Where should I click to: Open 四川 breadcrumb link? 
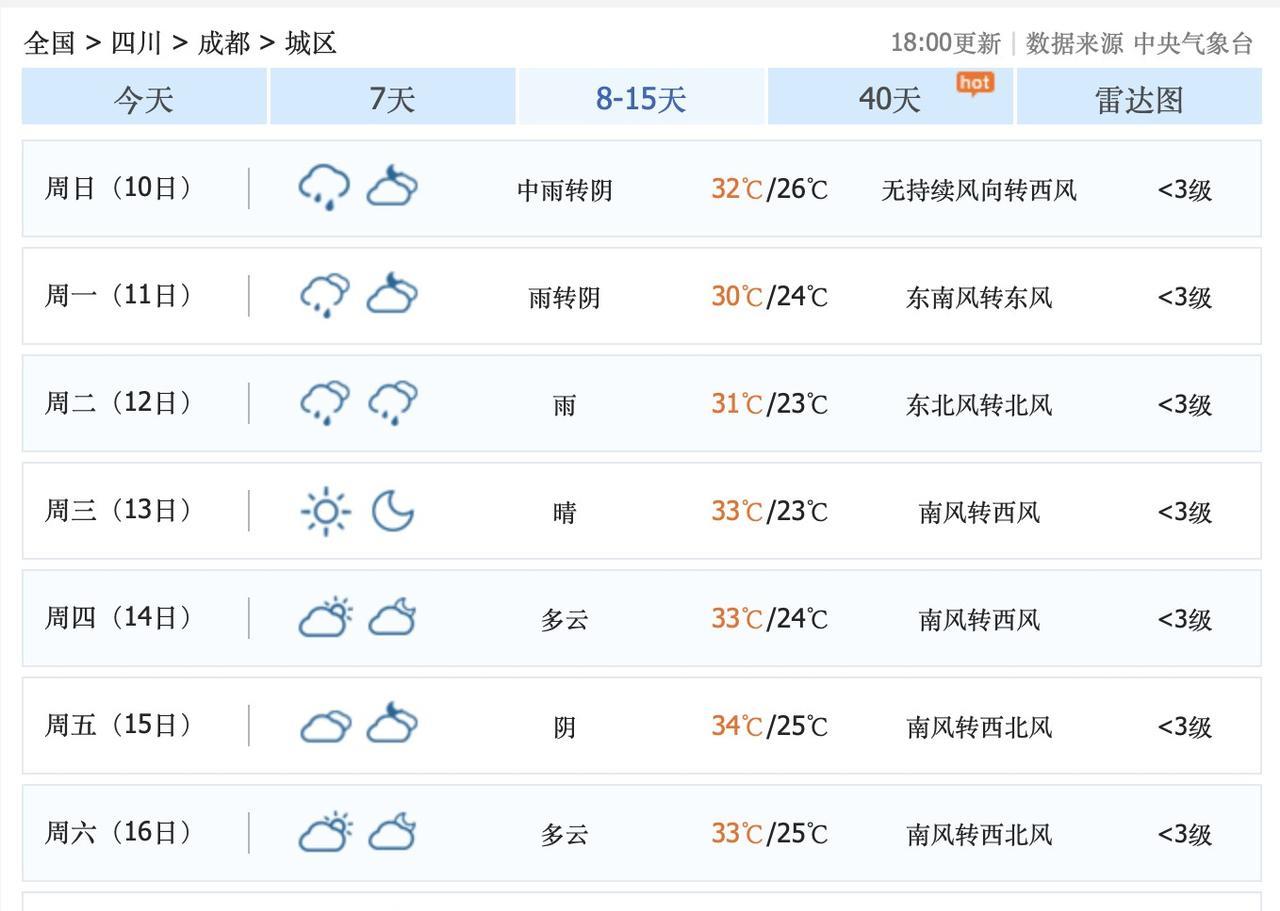pyautogui.click(x=136, y=43)
